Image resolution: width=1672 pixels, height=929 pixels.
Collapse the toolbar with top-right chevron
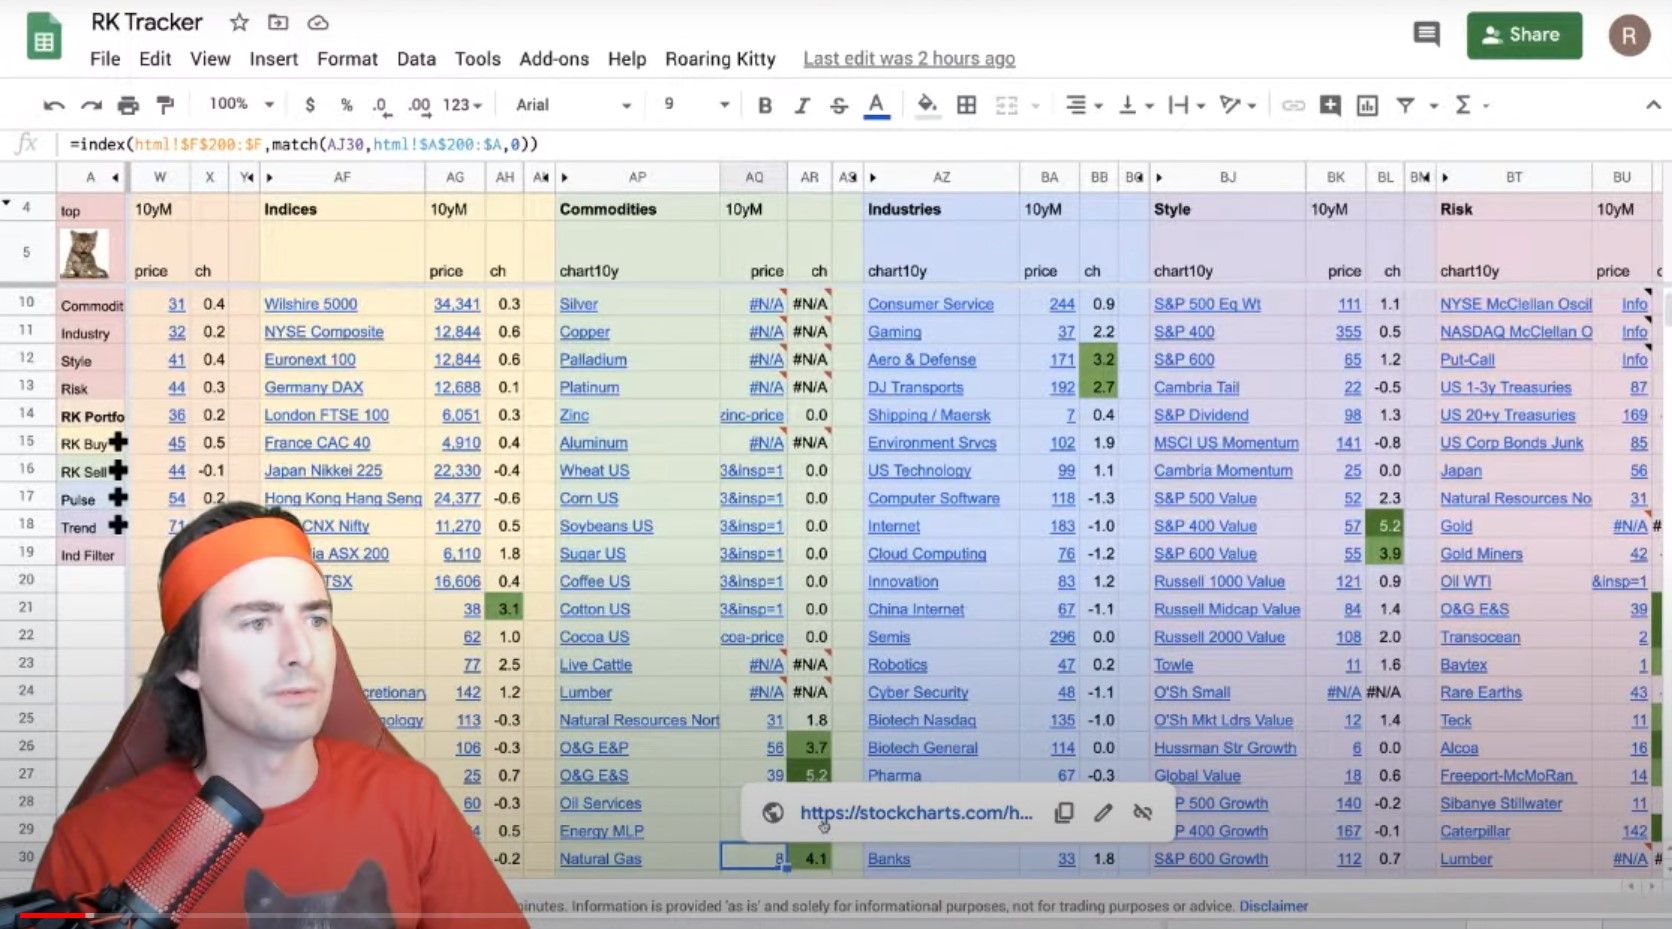[x=1652, y=105]
